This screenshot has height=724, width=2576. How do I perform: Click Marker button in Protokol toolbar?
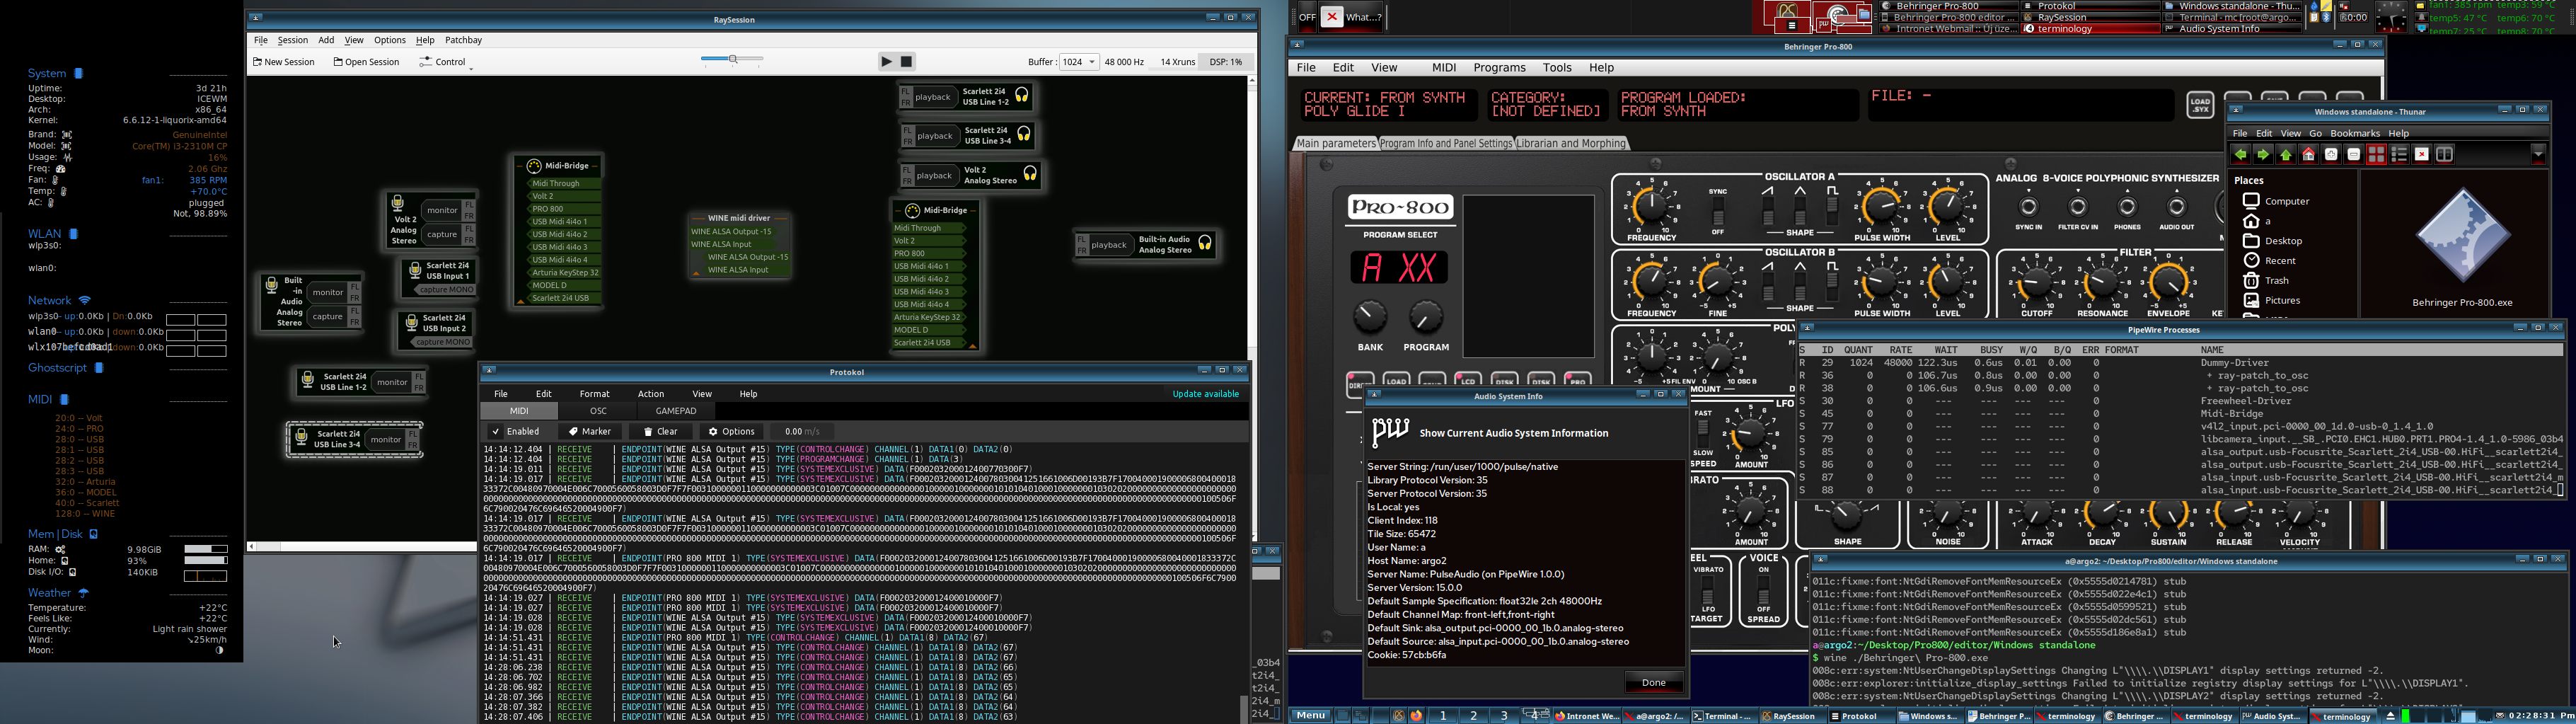tap(590, 431)
